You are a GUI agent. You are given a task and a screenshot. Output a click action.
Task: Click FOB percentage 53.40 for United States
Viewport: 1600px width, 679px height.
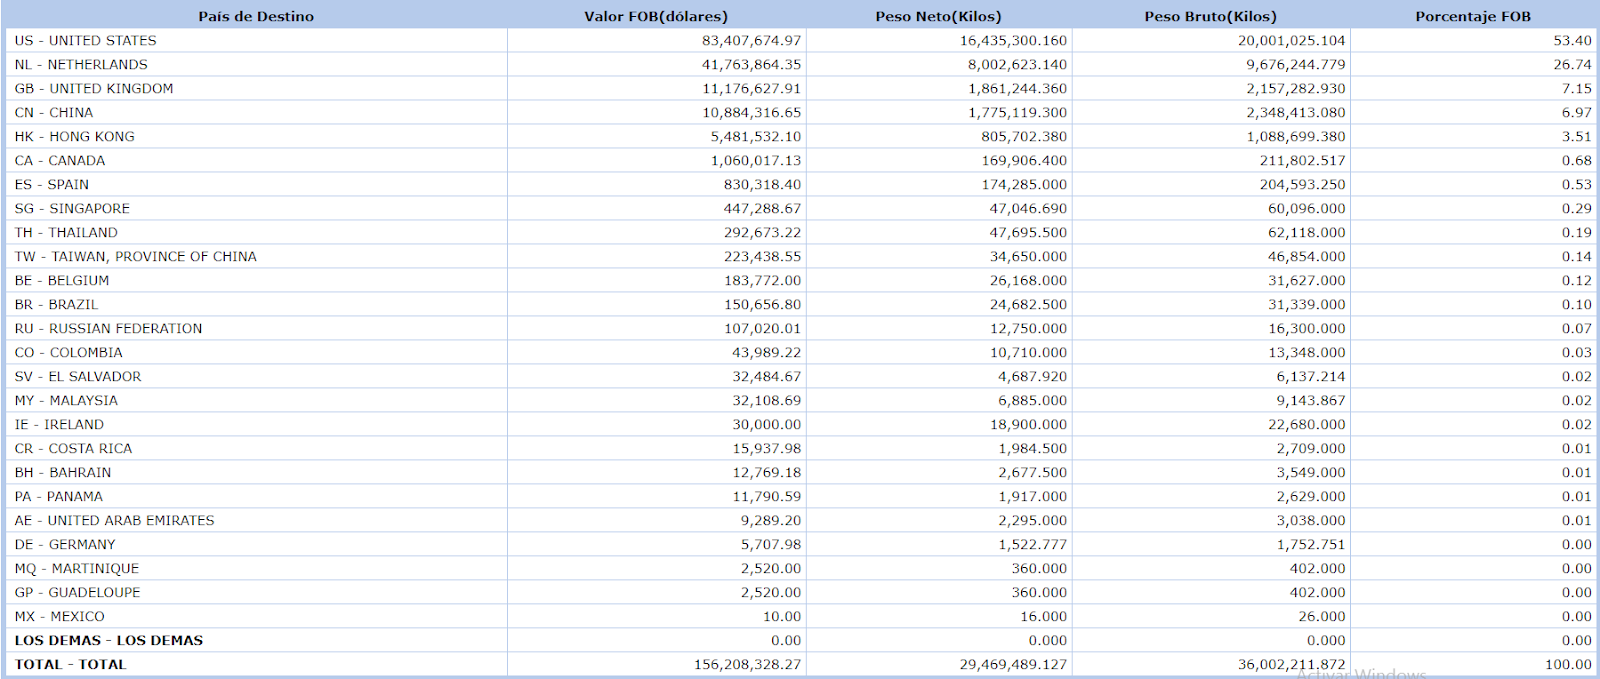(x=1572, y=40)
